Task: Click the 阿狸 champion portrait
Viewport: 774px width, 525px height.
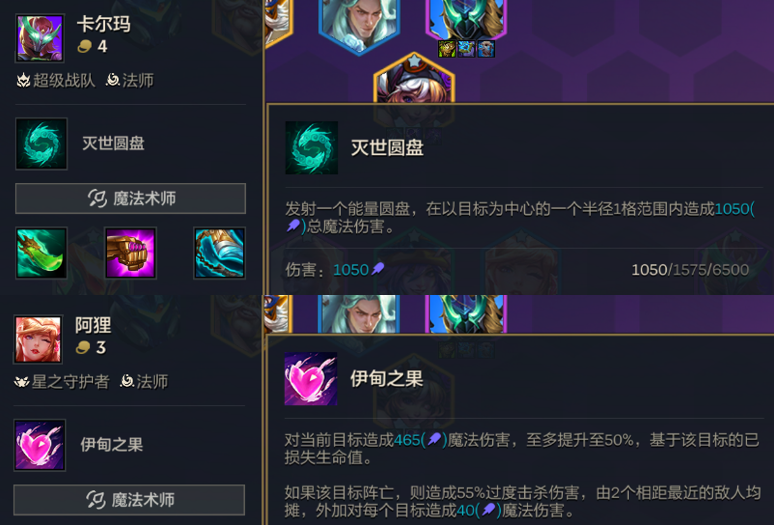Action: [39, 339]
